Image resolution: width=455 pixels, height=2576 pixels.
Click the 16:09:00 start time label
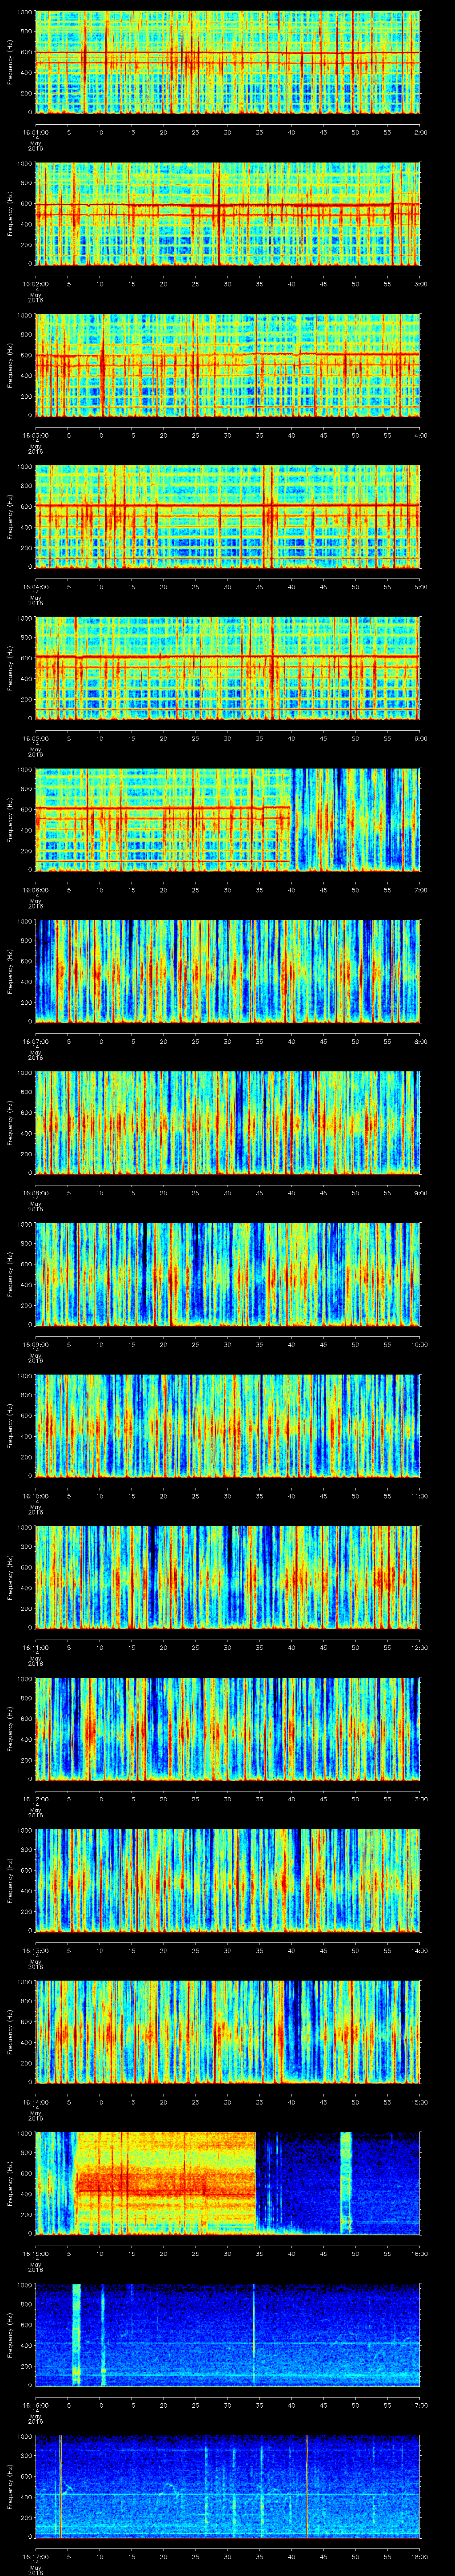pyautogui.click(x=36, y=1344)
